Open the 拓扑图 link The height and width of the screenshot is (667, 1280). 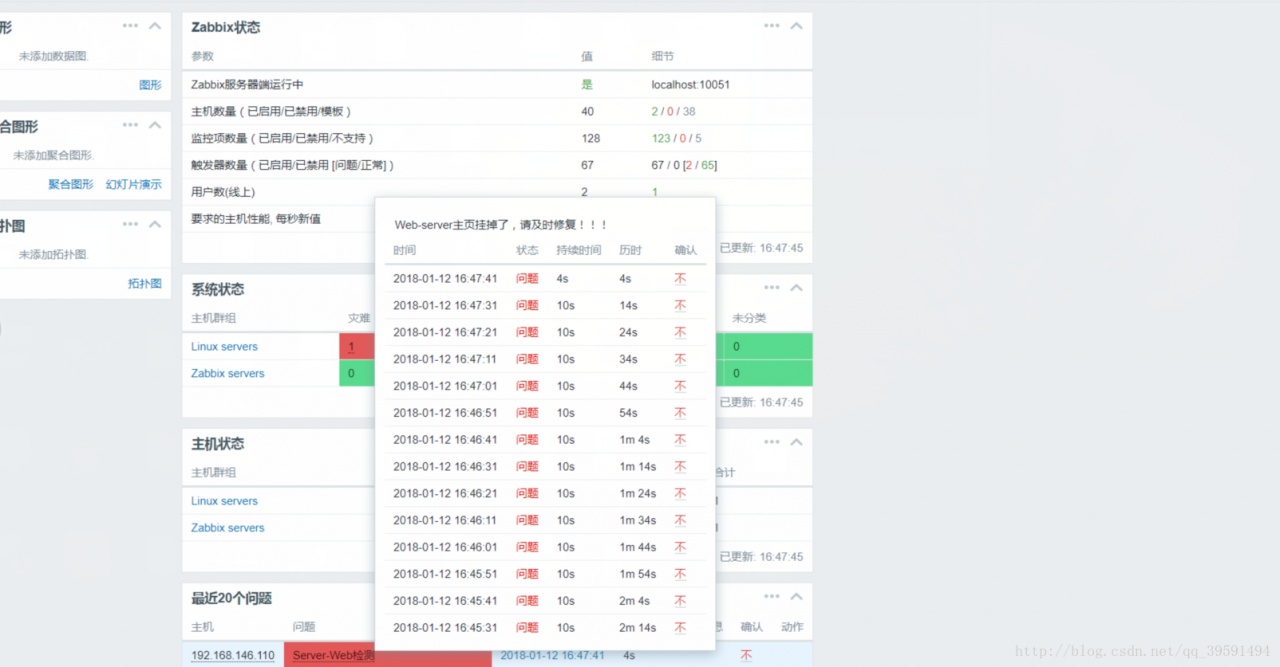pyautogui.click(x=145, y=283)
